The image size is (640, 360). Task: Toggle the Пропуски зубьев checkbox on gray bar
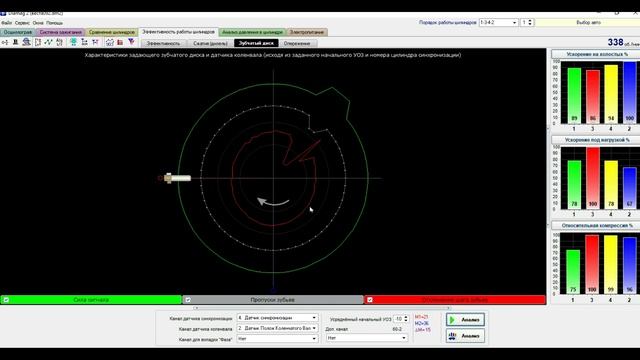click(188, 300)
